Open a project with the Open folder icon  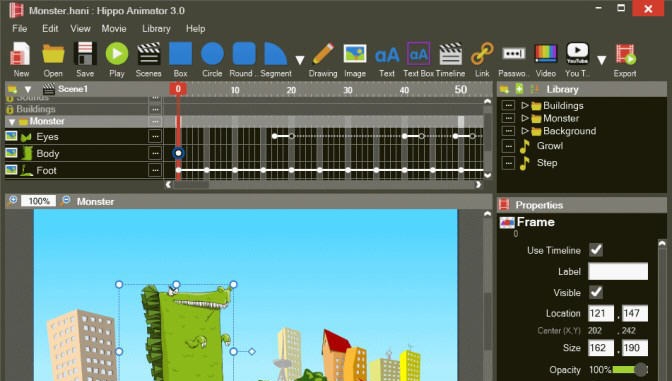click(53, 54)
